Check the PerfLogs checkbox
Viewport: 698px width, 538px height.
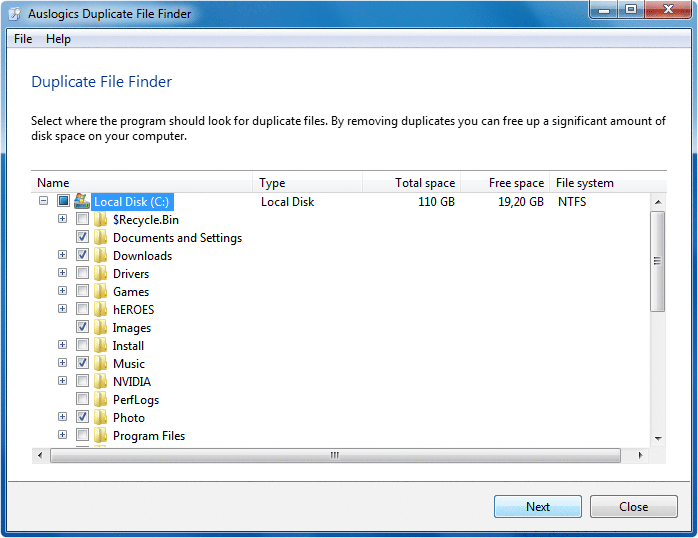coord(82,398)
